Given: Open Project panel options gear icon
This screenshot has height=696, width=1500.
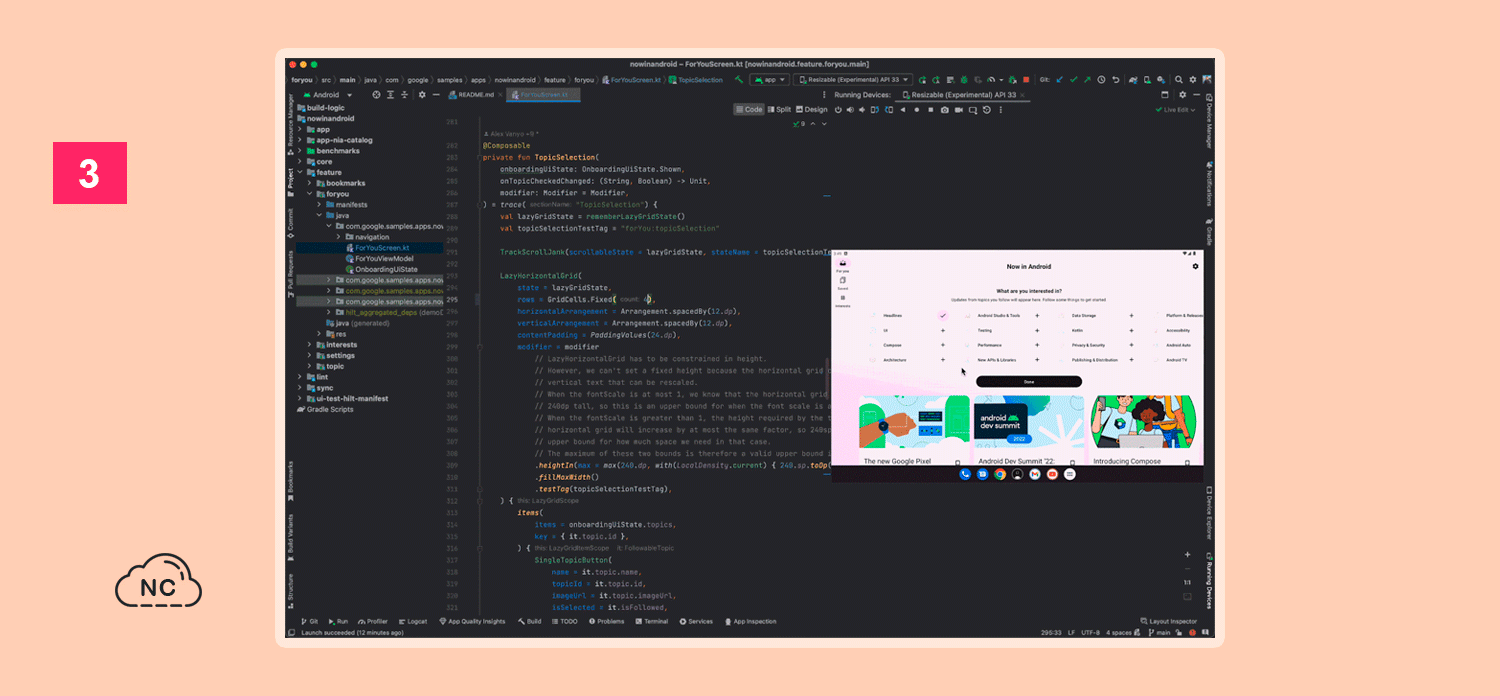Looking at the screenshot, I should [x=422, y=95].
